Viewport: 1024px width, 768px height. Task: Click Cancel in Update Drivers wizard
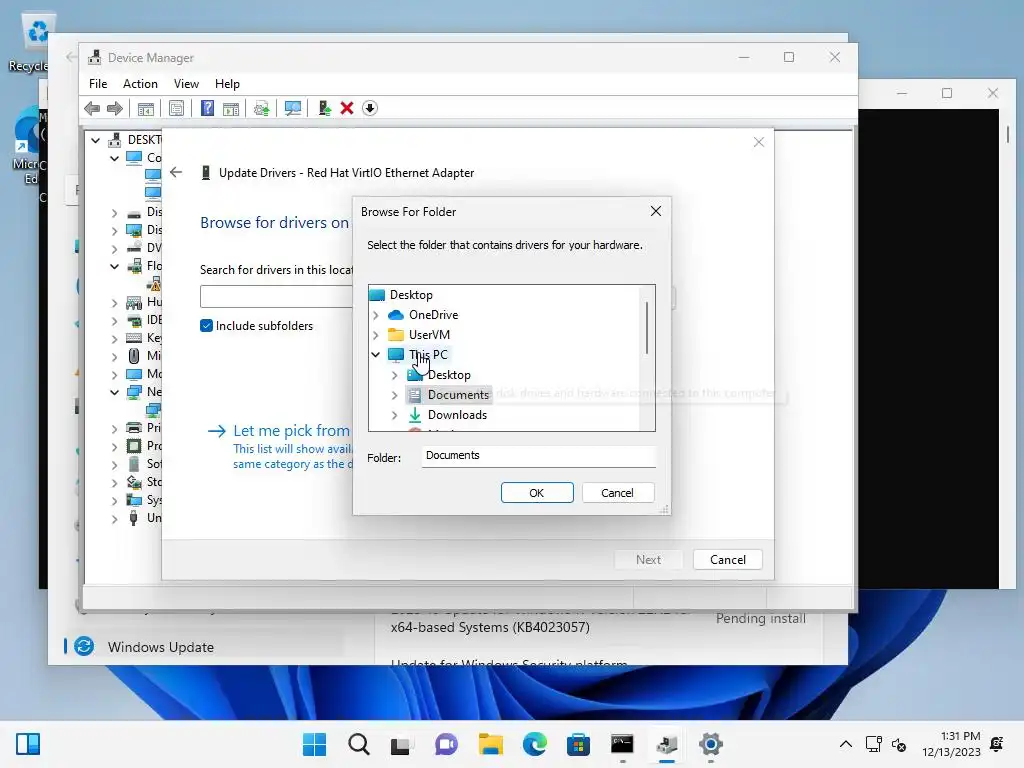(x=728, y=560)
